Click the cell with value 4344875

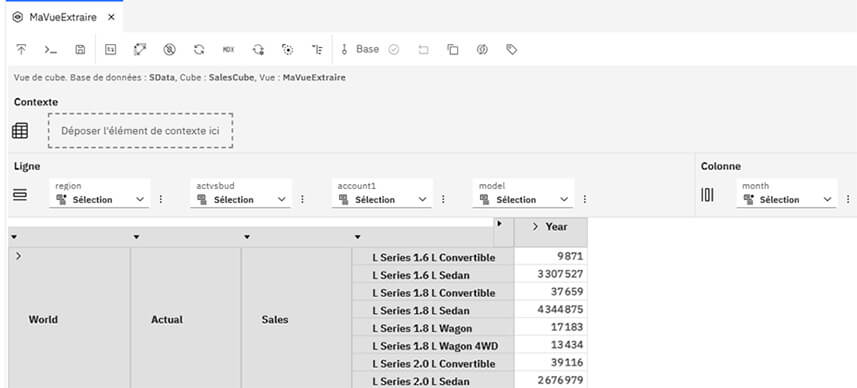point(551,309)
